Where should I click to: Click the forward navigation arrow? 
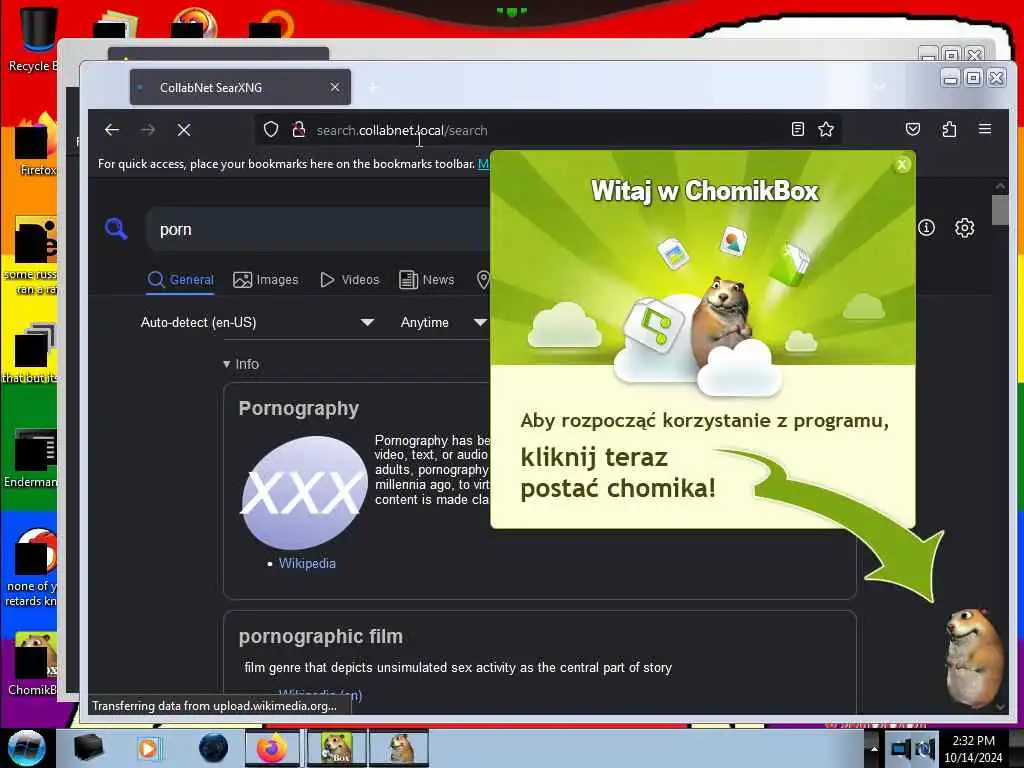pyautogui.click(x=148, y=130)
